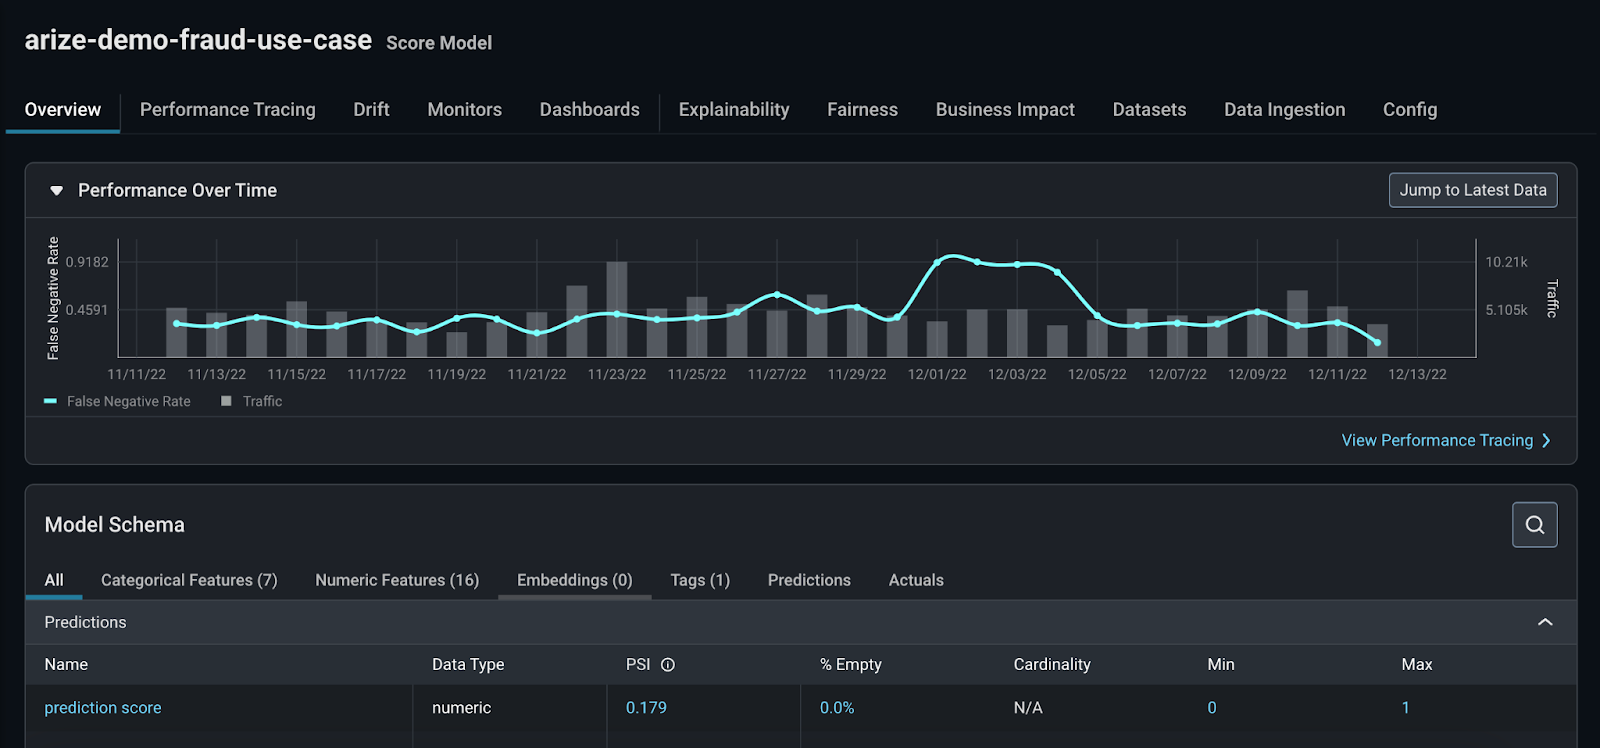Viewport: 1600px width, 748px height.
Task: Open the Dashboards tab
Action: [590, 110]
